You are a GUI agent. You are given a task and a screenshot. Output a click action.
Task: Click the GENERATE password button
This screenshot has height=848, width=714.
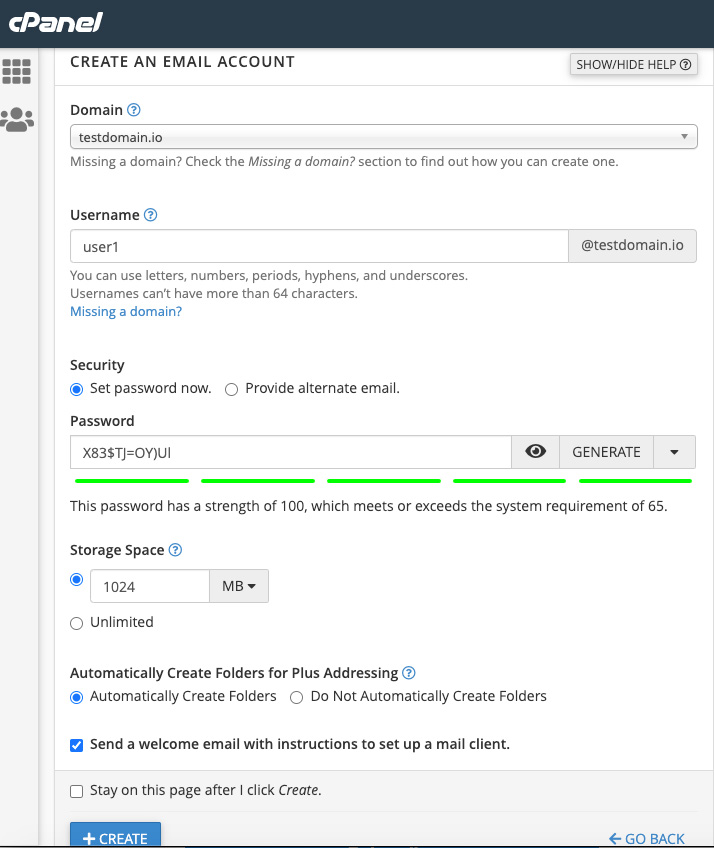point(606,452)
